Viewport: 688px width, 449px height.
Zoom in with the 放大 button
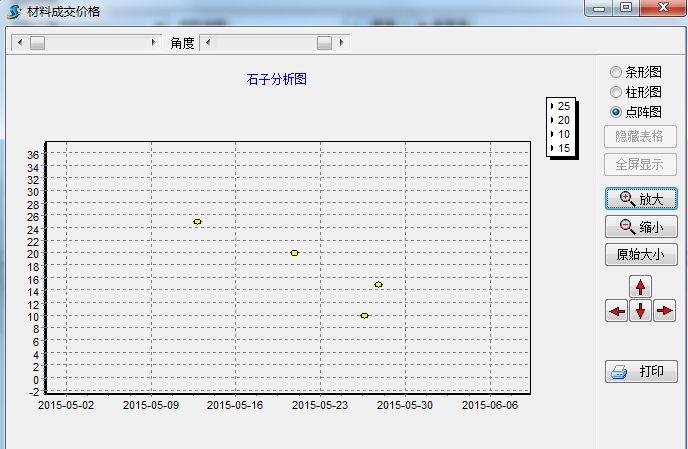point(641,199)
